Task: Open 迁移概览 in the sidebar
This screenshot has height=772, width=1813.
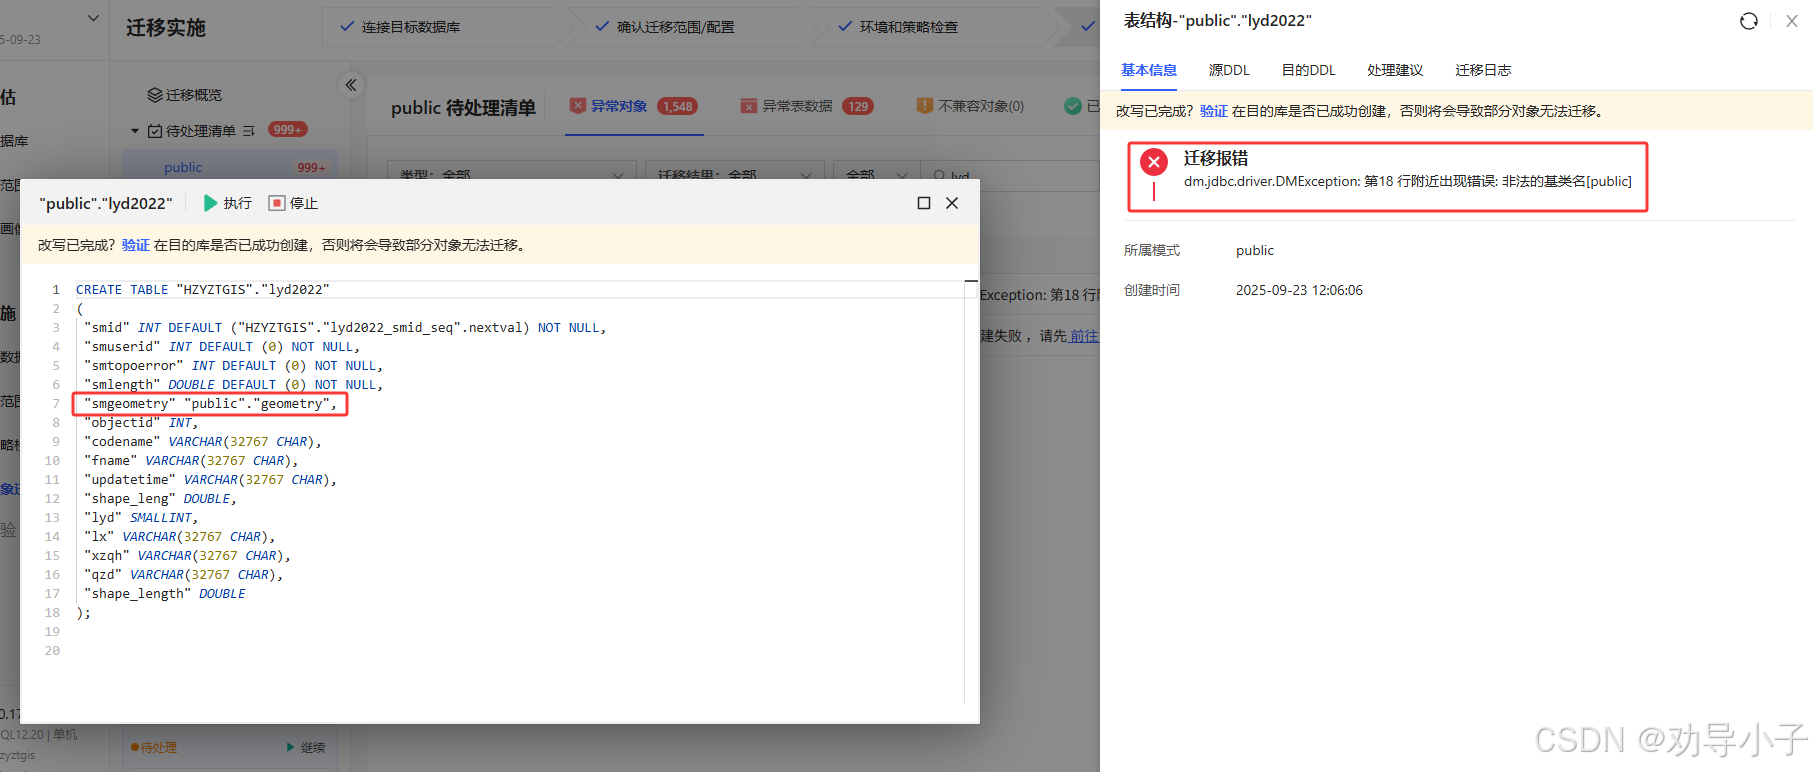Action: 185,95
